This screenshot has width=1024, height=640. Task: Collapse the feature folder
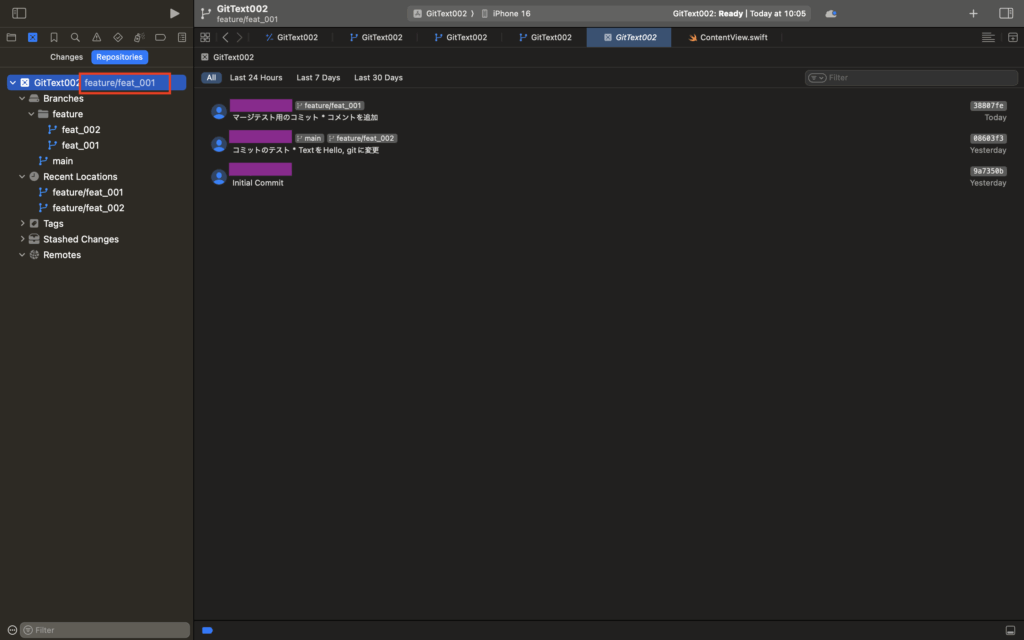pos(31,114)
